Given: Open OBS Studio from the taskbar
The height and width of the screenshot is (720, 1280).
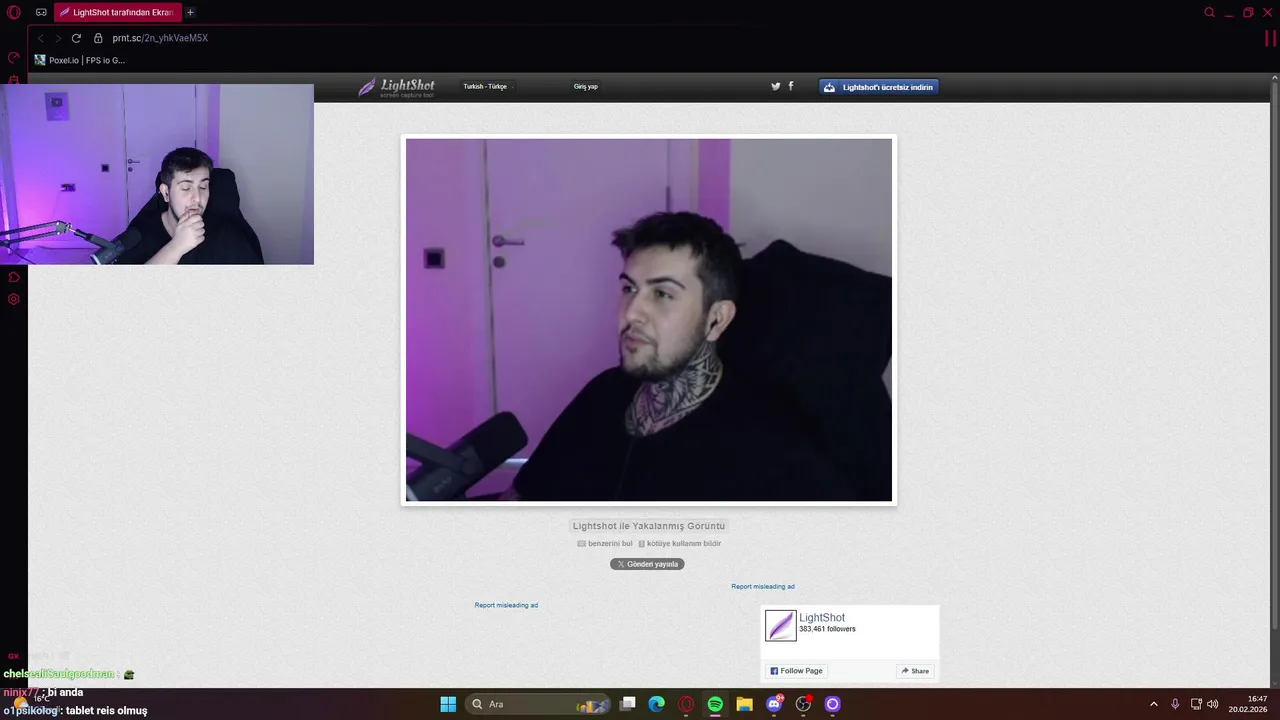Looking at the screenshot, I should pos(803,704).
